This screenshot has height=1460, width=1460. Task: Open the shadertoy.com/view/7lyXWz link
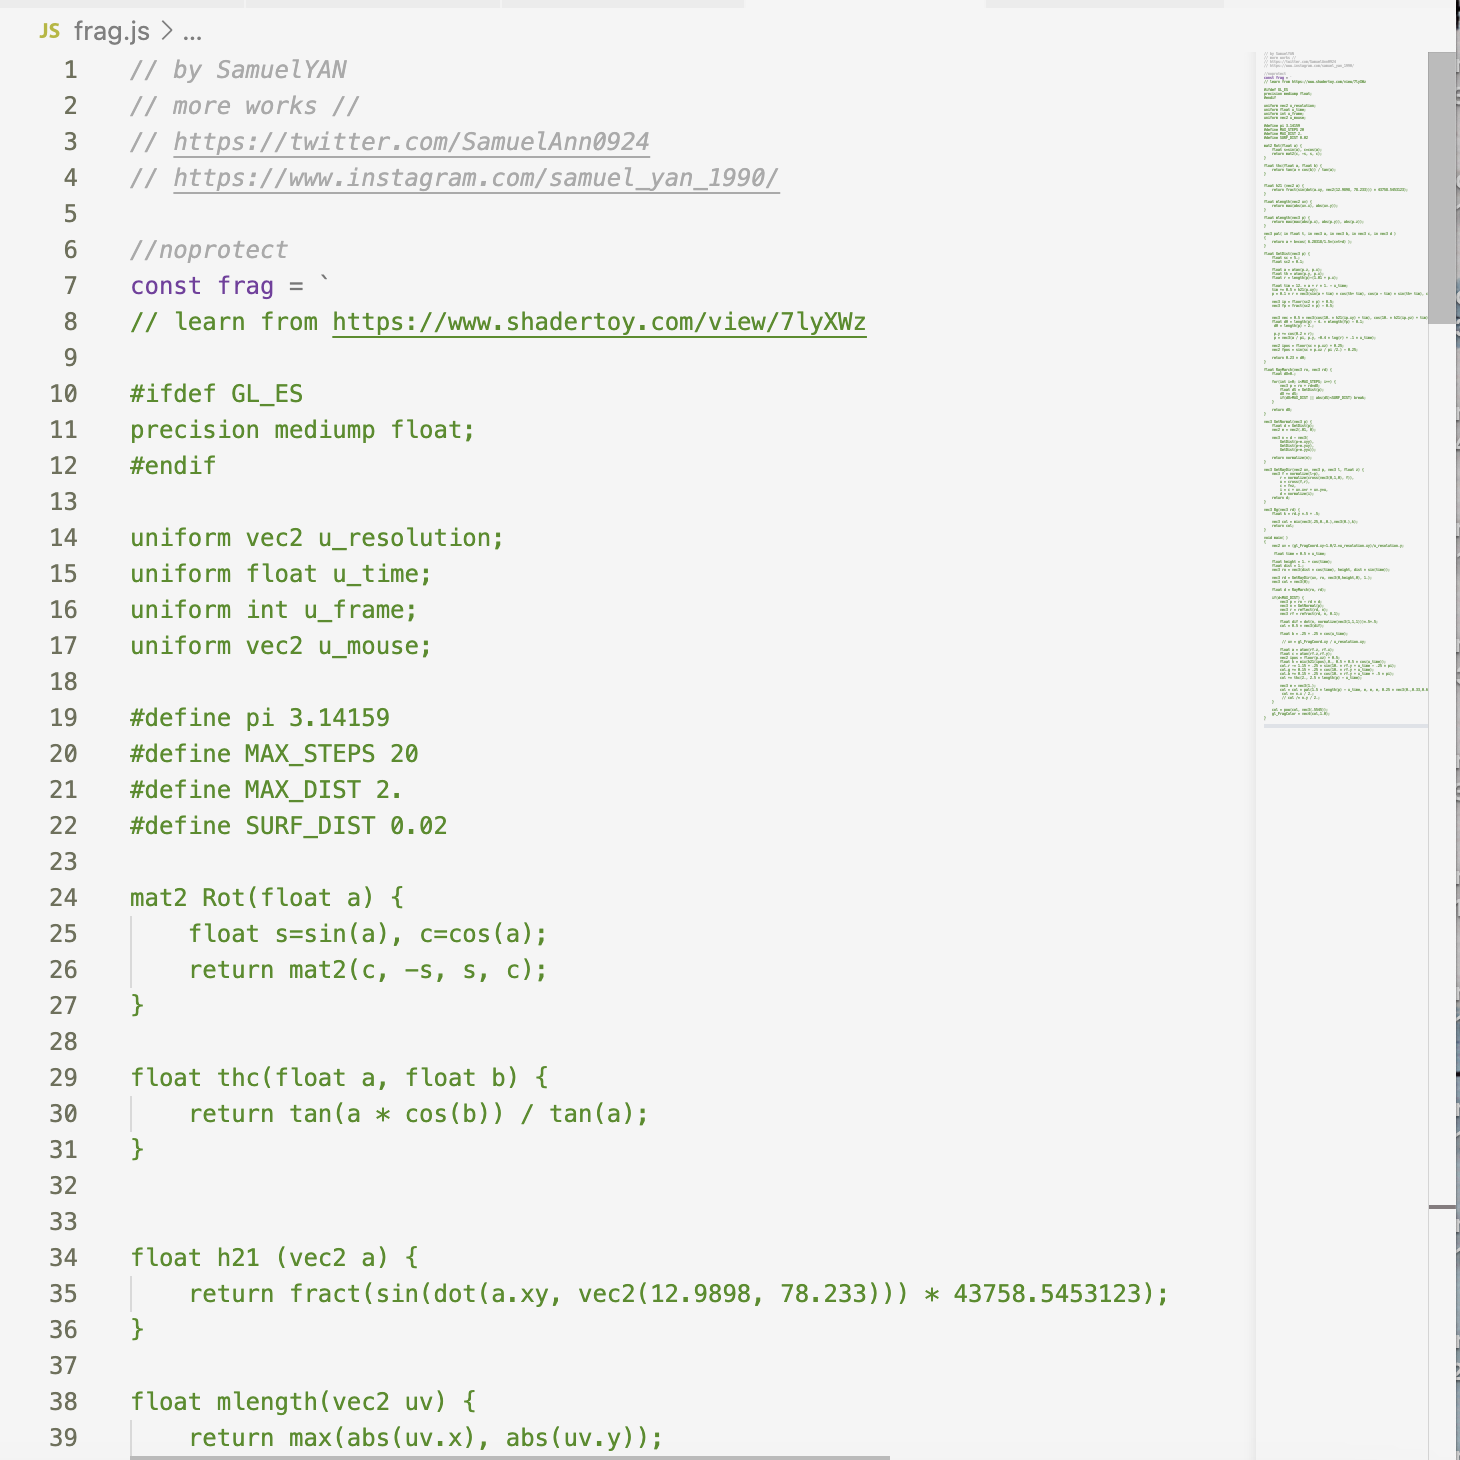click(600, 321)
